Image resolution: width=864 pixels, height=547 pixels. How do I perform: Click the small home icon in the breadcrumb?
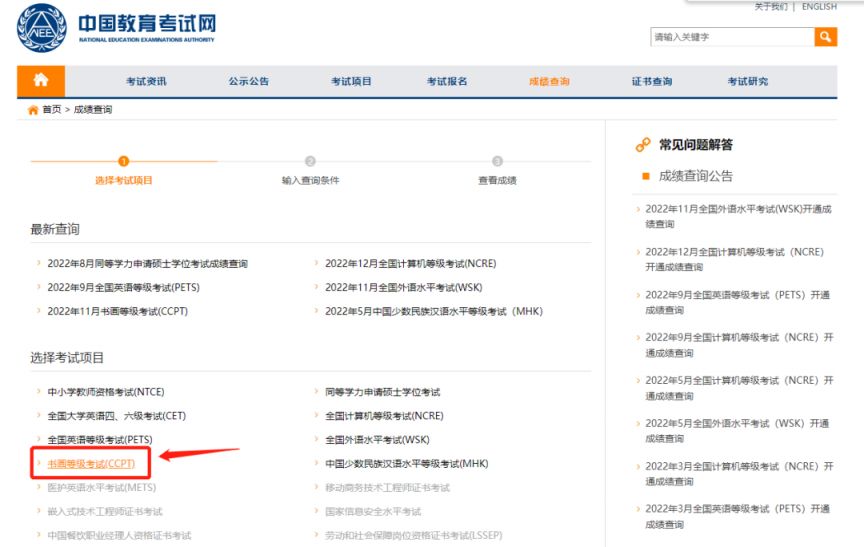(x=33, y=110)
